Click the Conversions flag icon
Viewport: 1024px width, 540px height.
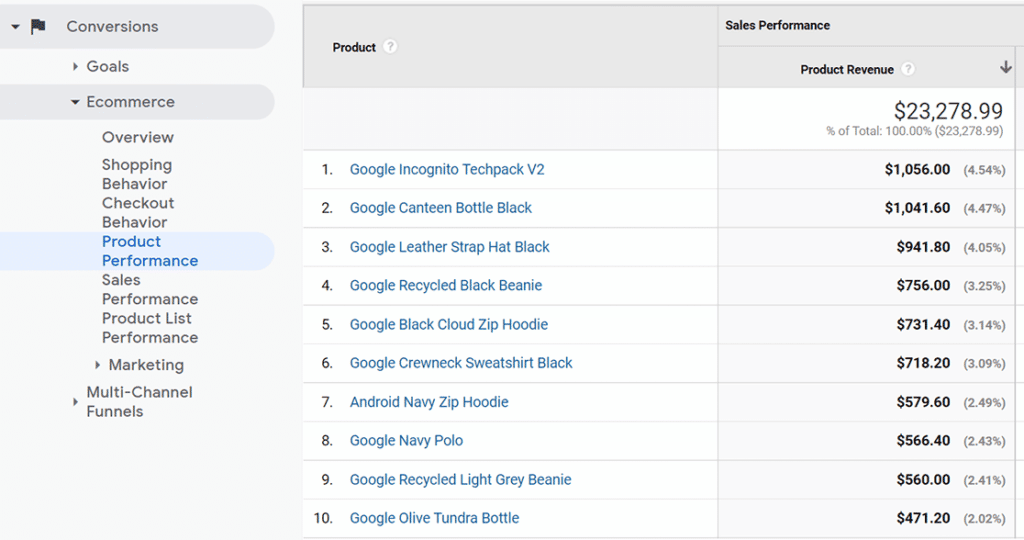(39, 26)
